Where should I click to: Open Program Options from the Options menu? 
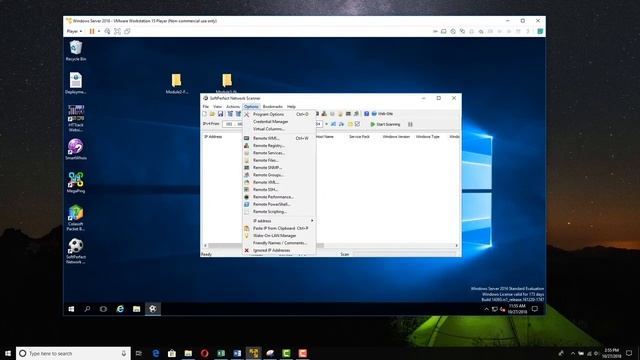(279, 114)
